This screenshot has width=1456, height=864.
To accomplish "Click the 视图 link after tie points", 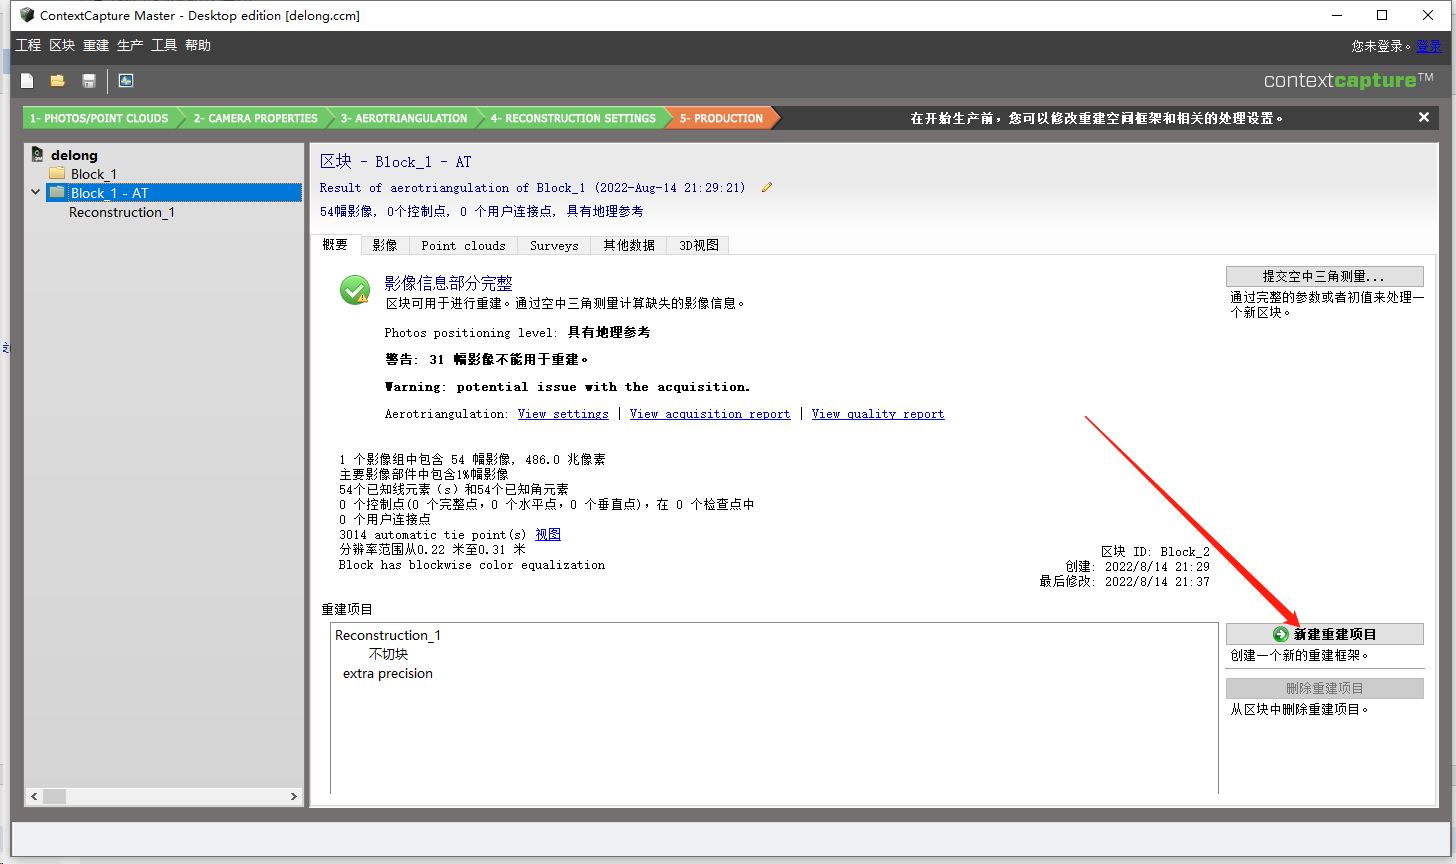I will pyautogui.click(x=548, y=535).
